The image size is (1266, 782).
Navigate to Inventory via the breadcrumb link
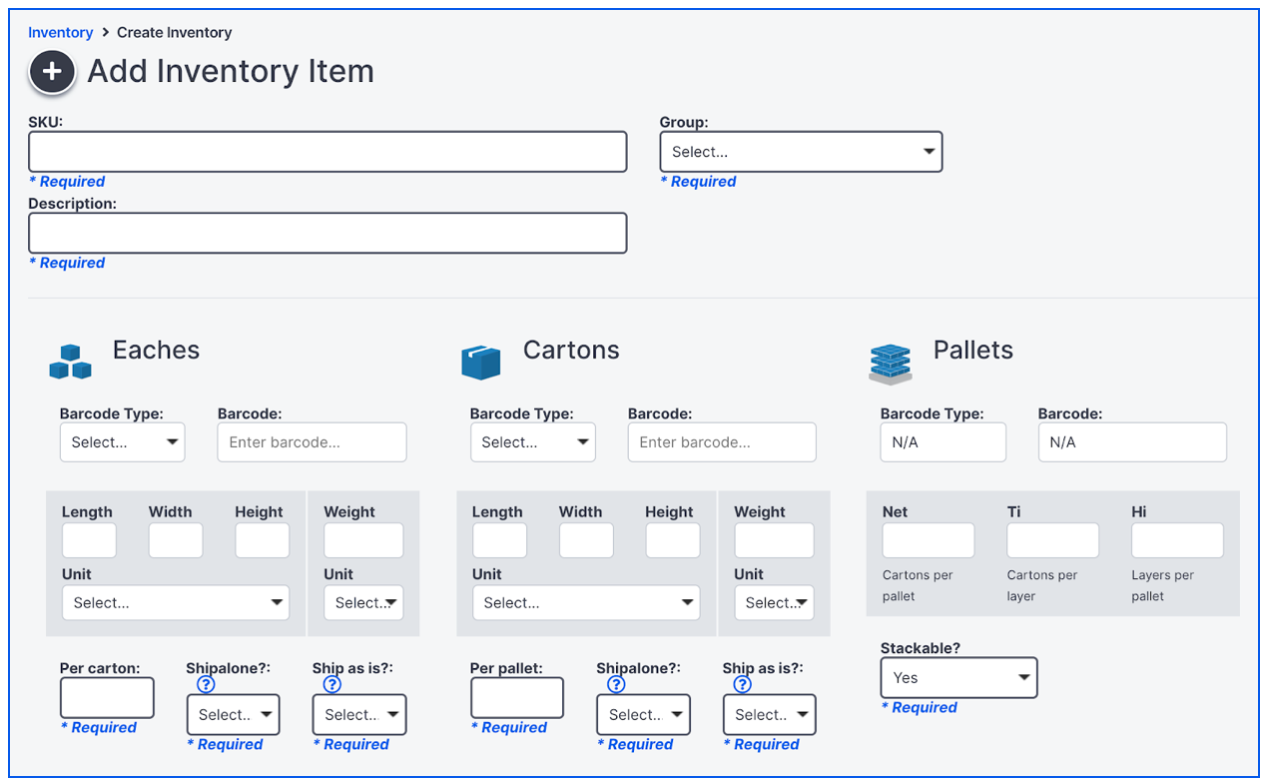(61, 32)
